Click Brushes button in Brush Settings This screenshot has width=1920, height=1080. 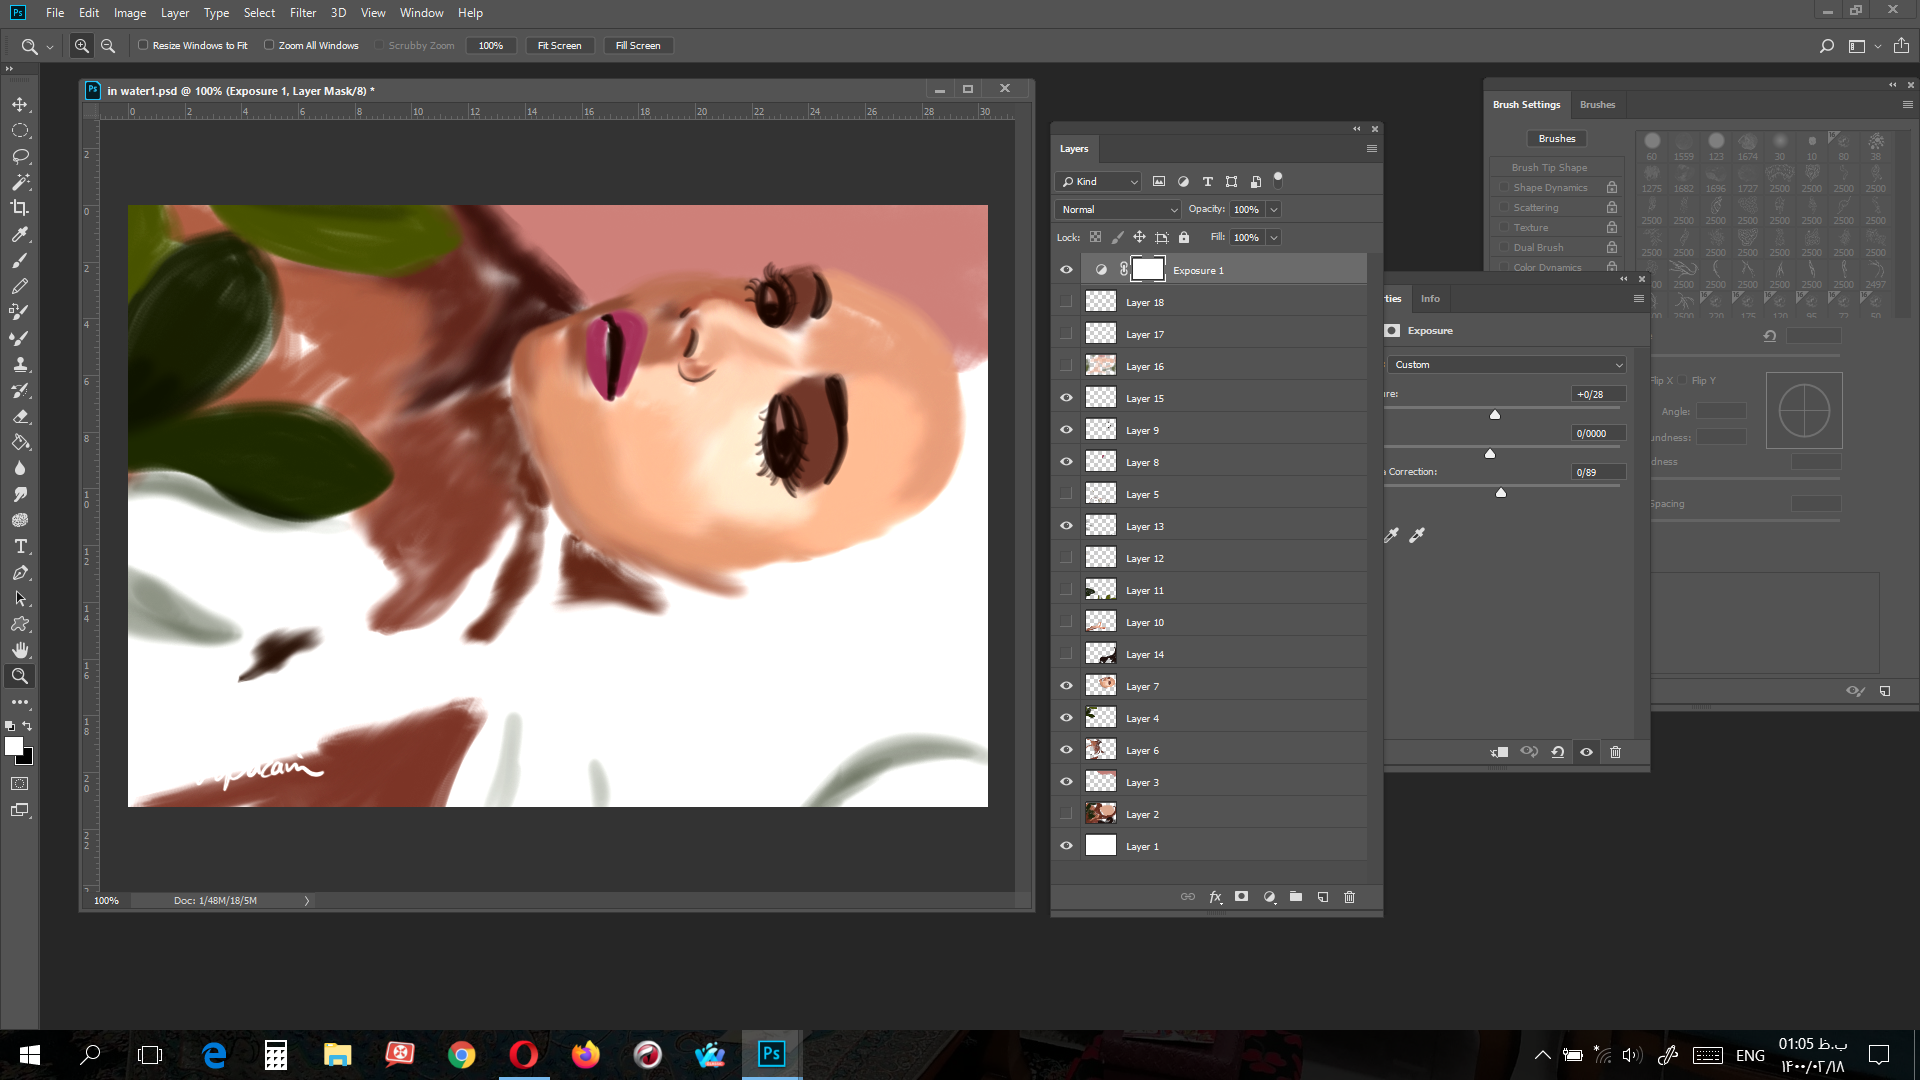pyautogui.click(x=1557, y=139)
